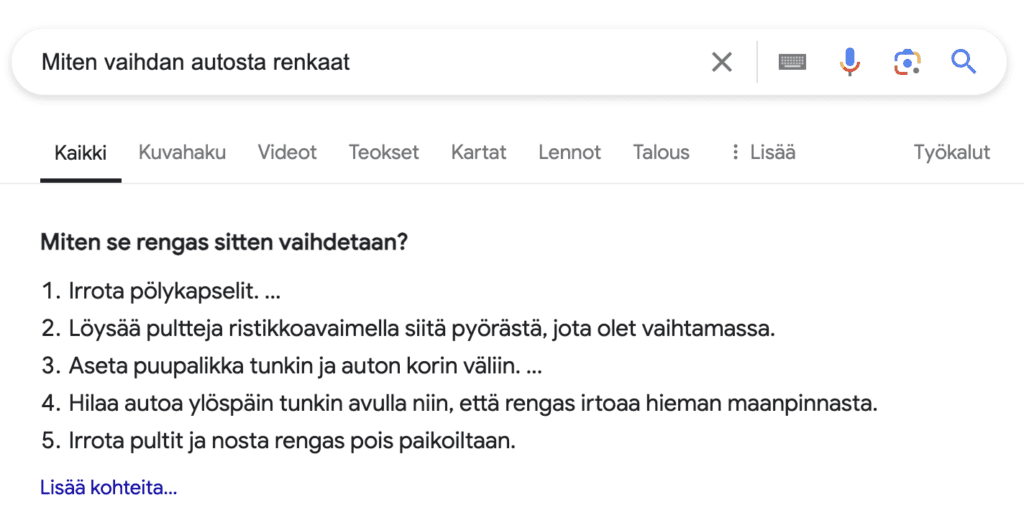Switch to the Videot tab
The width and height of the screenshot is (1024, 518).
pyautogui.click(x=287, y=152)
